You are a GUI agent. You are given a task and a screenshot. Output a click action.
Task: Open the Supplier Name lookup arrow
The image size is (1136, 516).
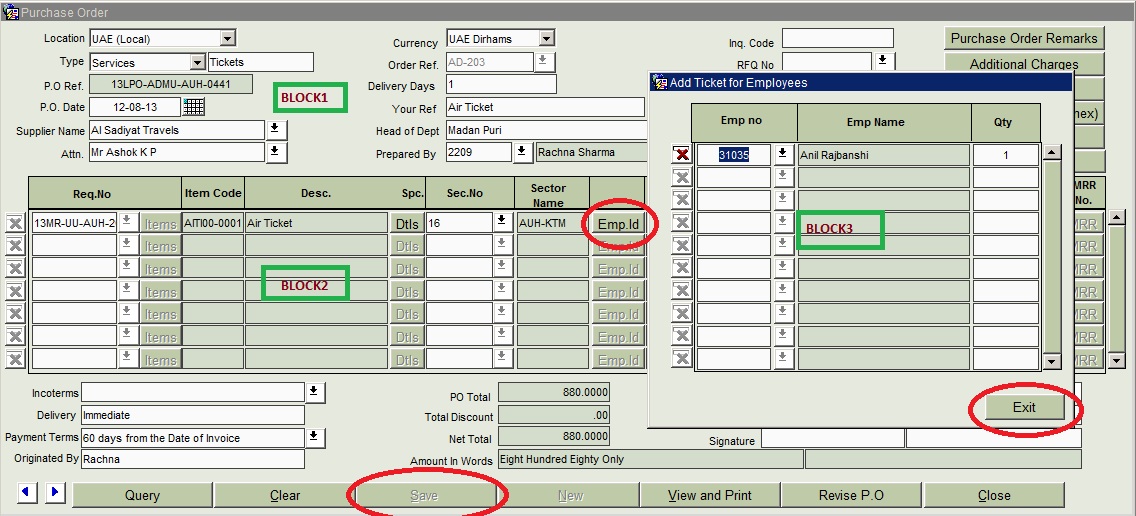pos(276,130)
